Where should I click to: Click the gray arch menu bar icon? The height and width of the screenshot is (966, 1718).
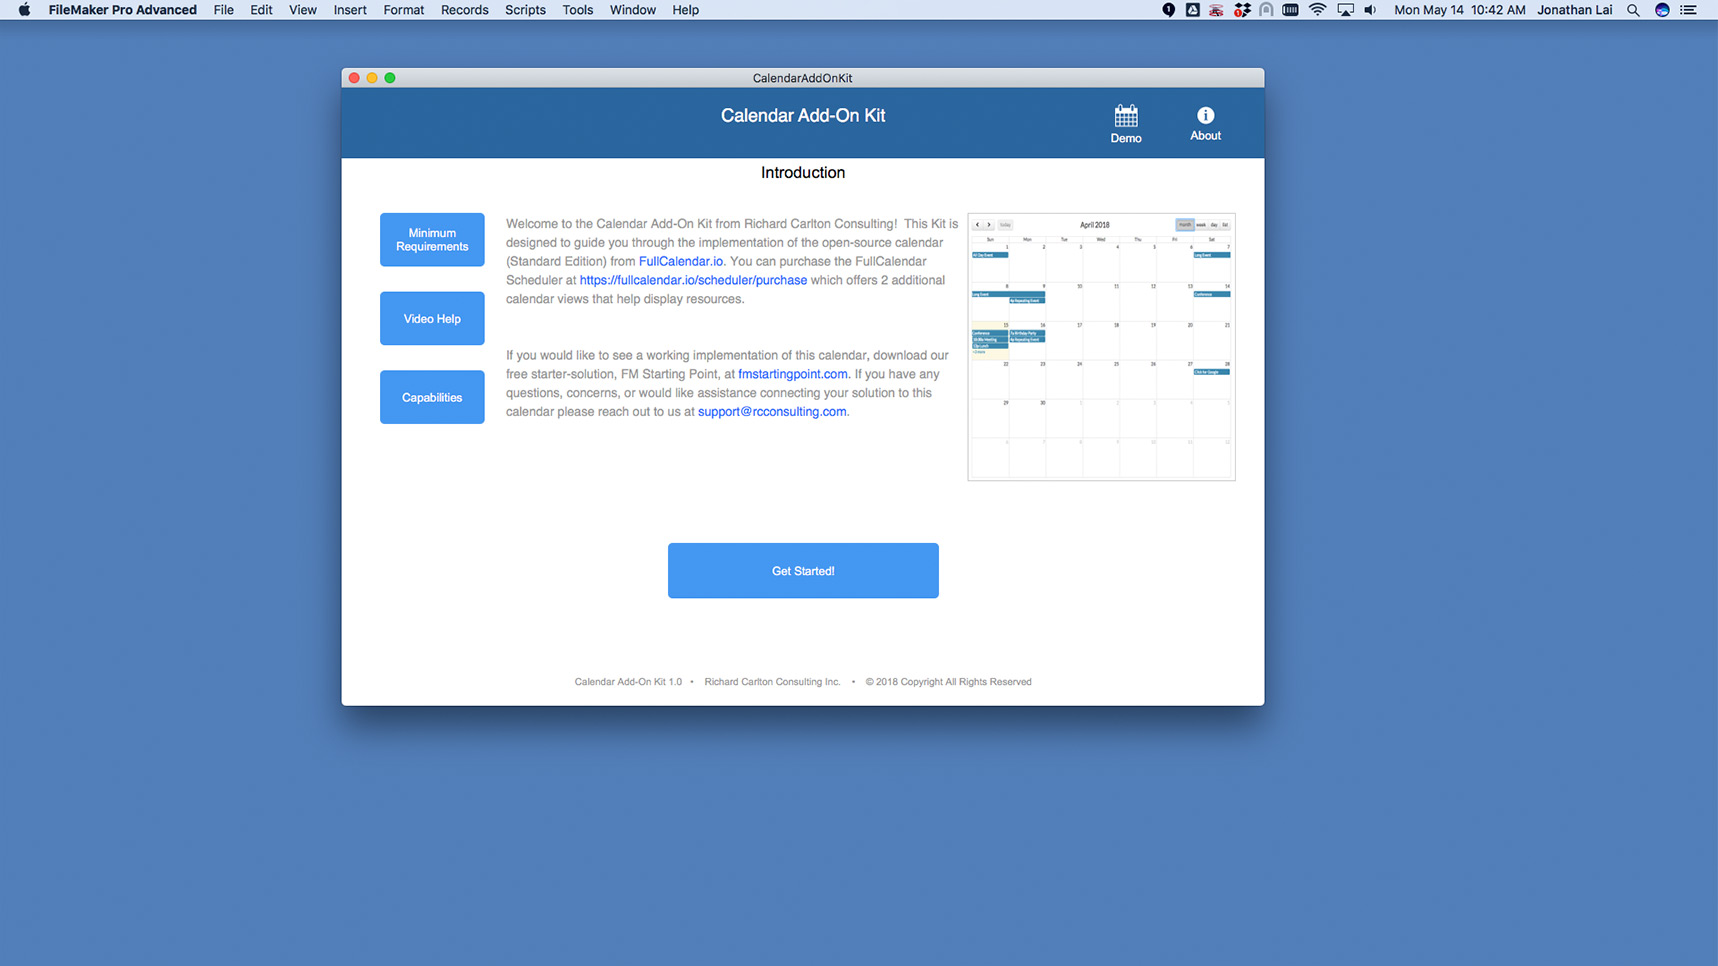pyautogui.click(x=1266, y=10)
